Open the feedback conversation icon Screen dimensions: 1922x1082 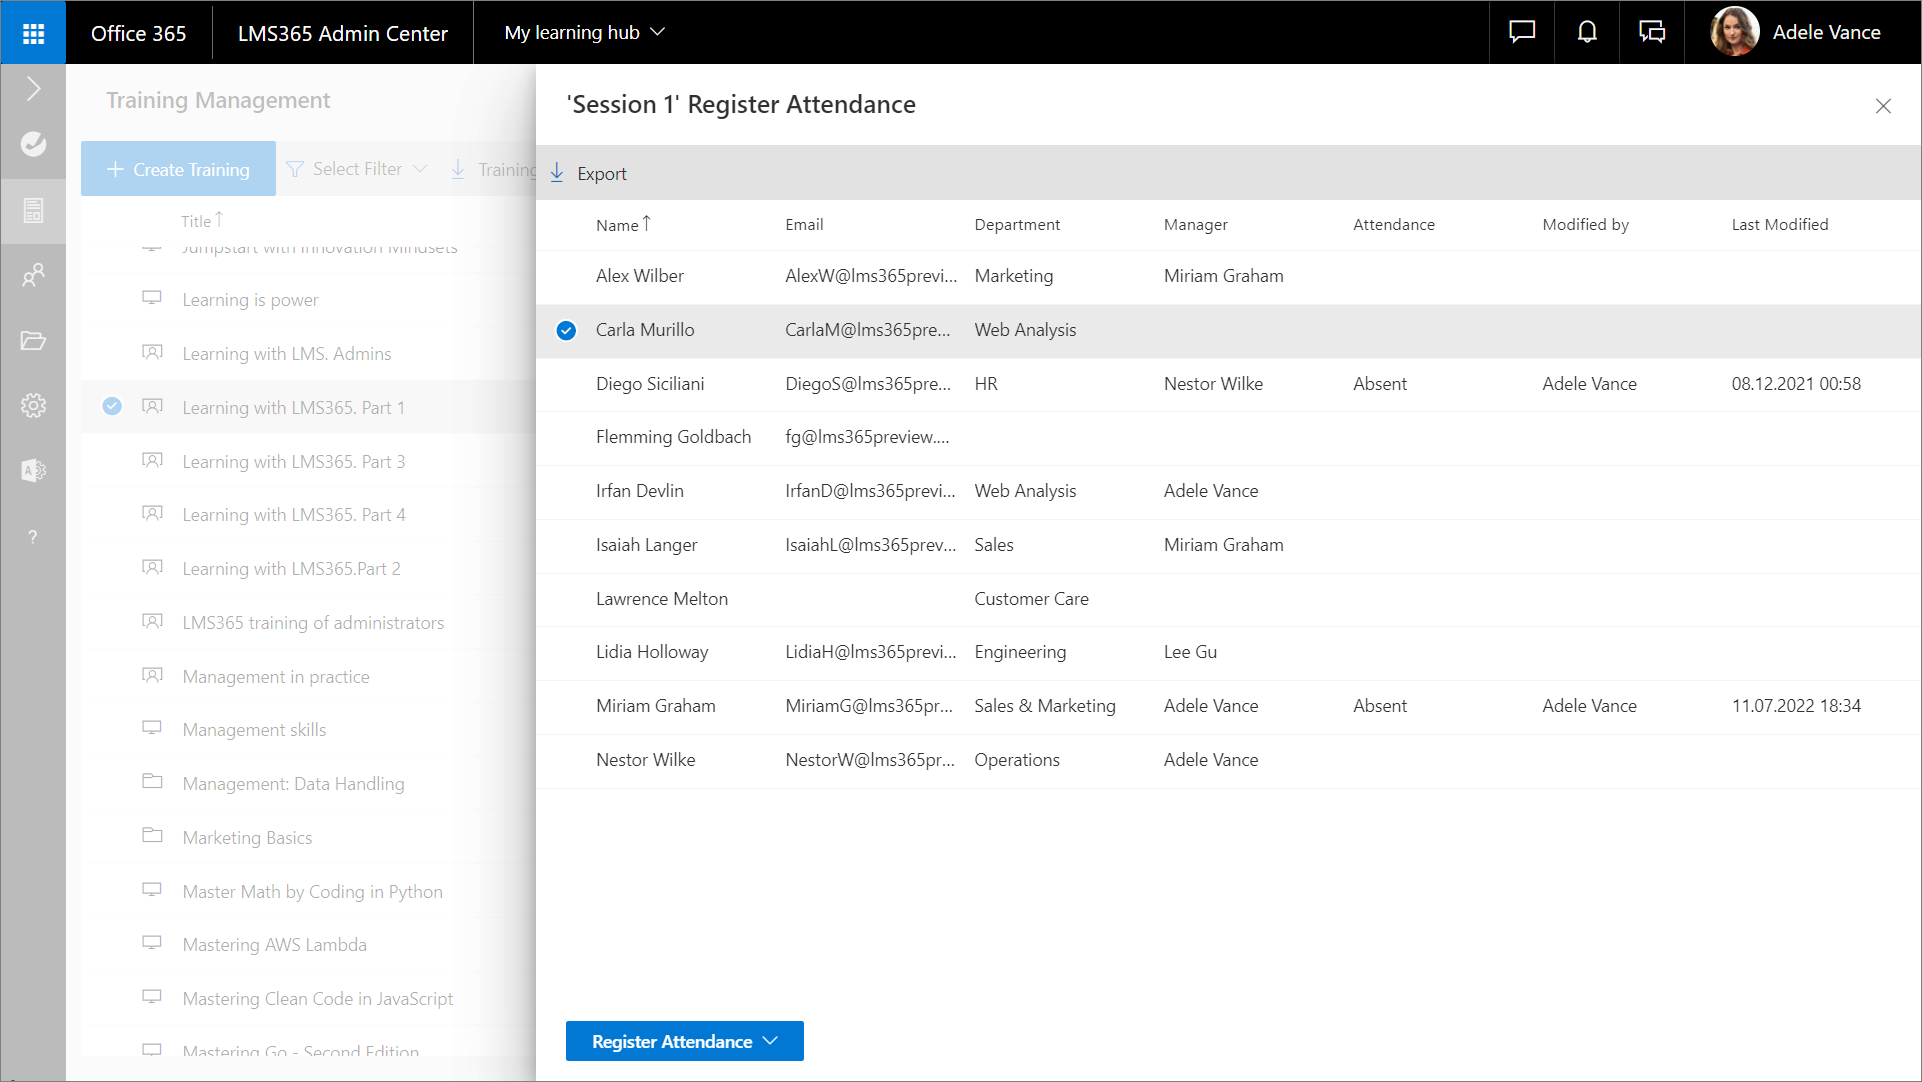coord(1652,32)
